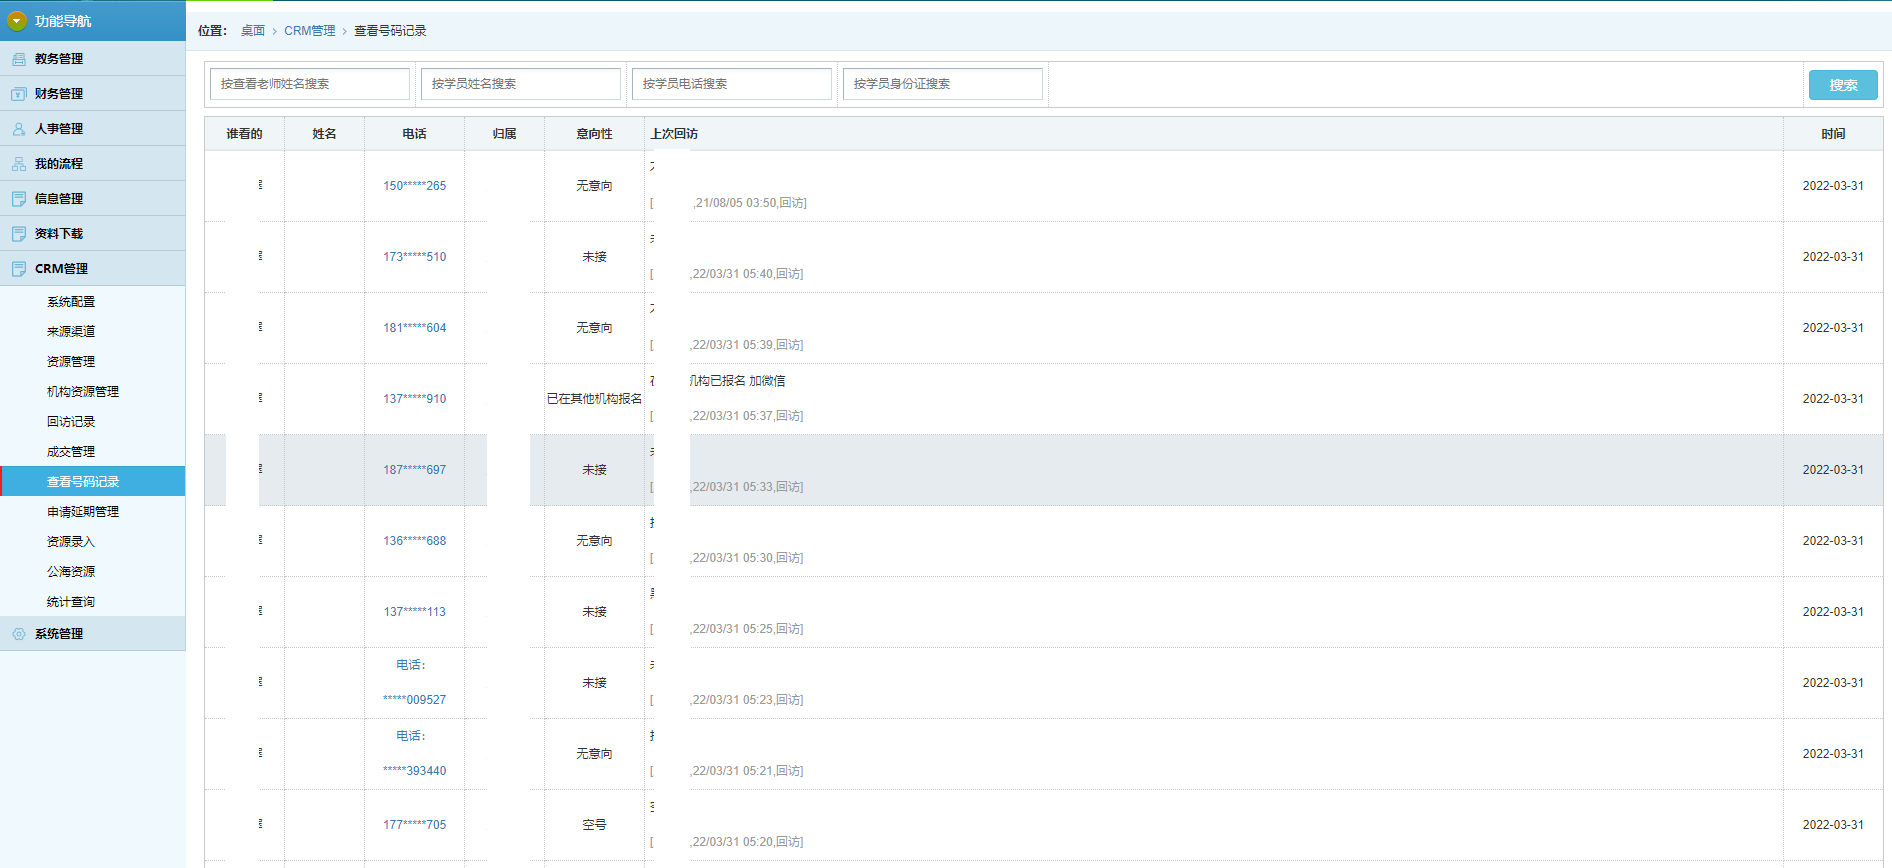Screen dimensions: 1892x868
Task: Click the 我的流程 flow icon
Action: (x=19, y=164)
